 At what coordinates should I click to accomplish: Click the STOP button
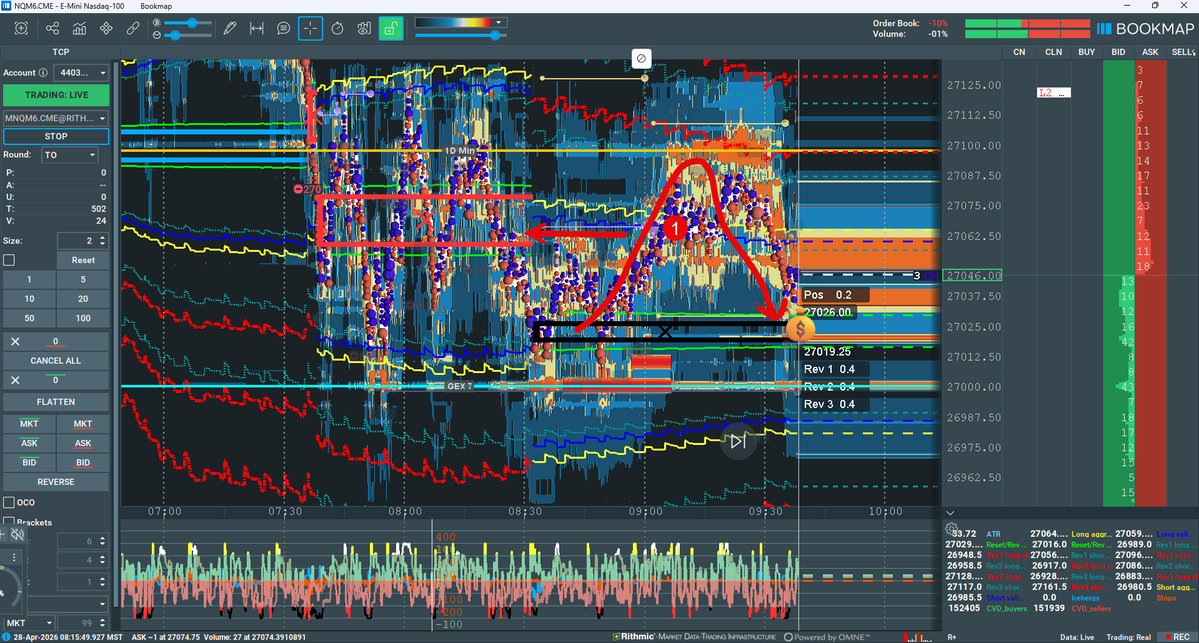coord(56,136)
